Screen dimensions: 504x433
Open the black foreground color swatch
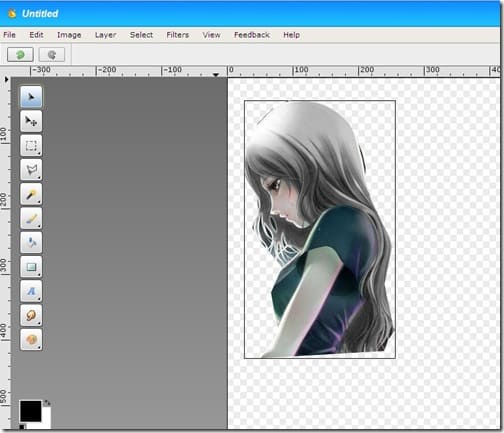point(31,411)
